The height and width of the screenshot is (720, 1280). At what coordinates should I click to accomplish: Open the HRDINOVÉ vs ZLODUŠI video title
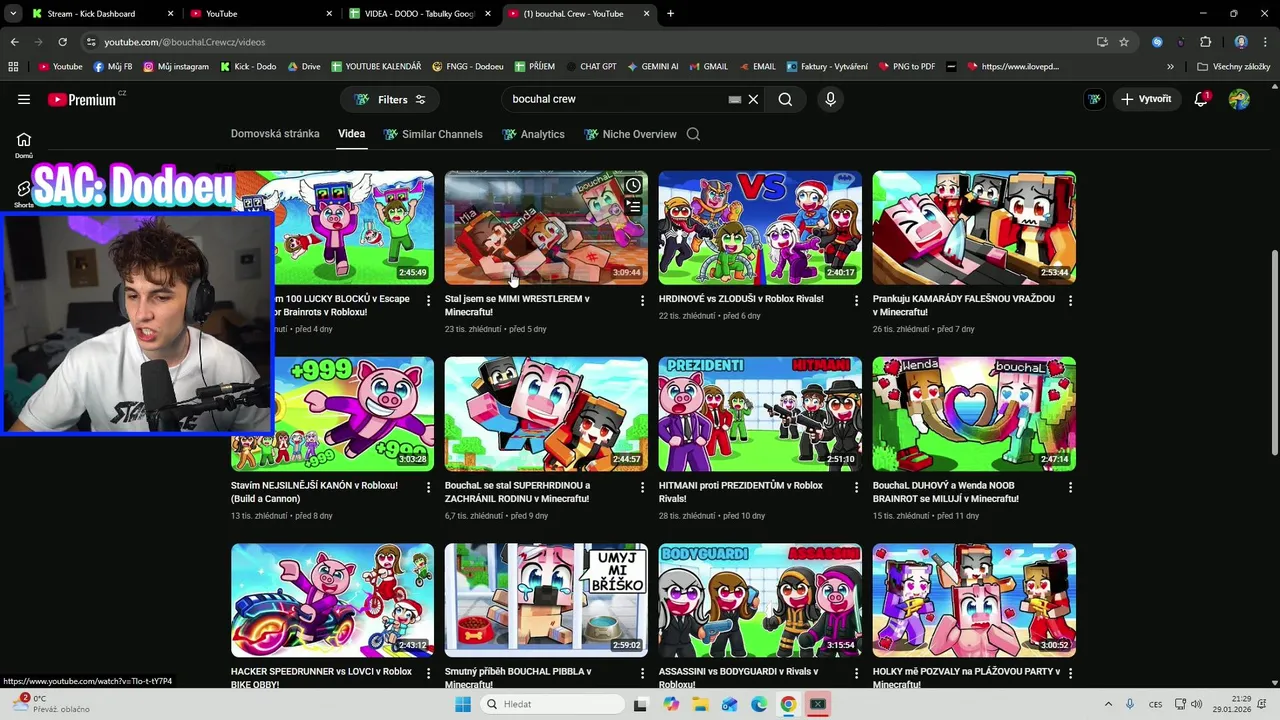coord(741,299)
